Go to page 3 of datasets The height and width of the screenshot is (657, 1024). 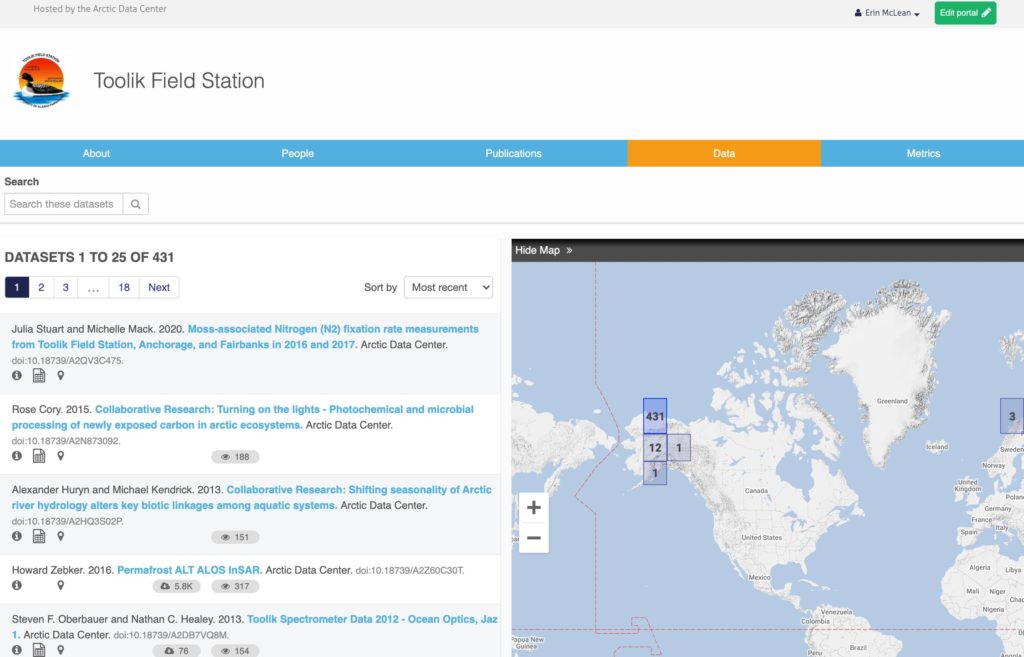click(x=65, y=287)
